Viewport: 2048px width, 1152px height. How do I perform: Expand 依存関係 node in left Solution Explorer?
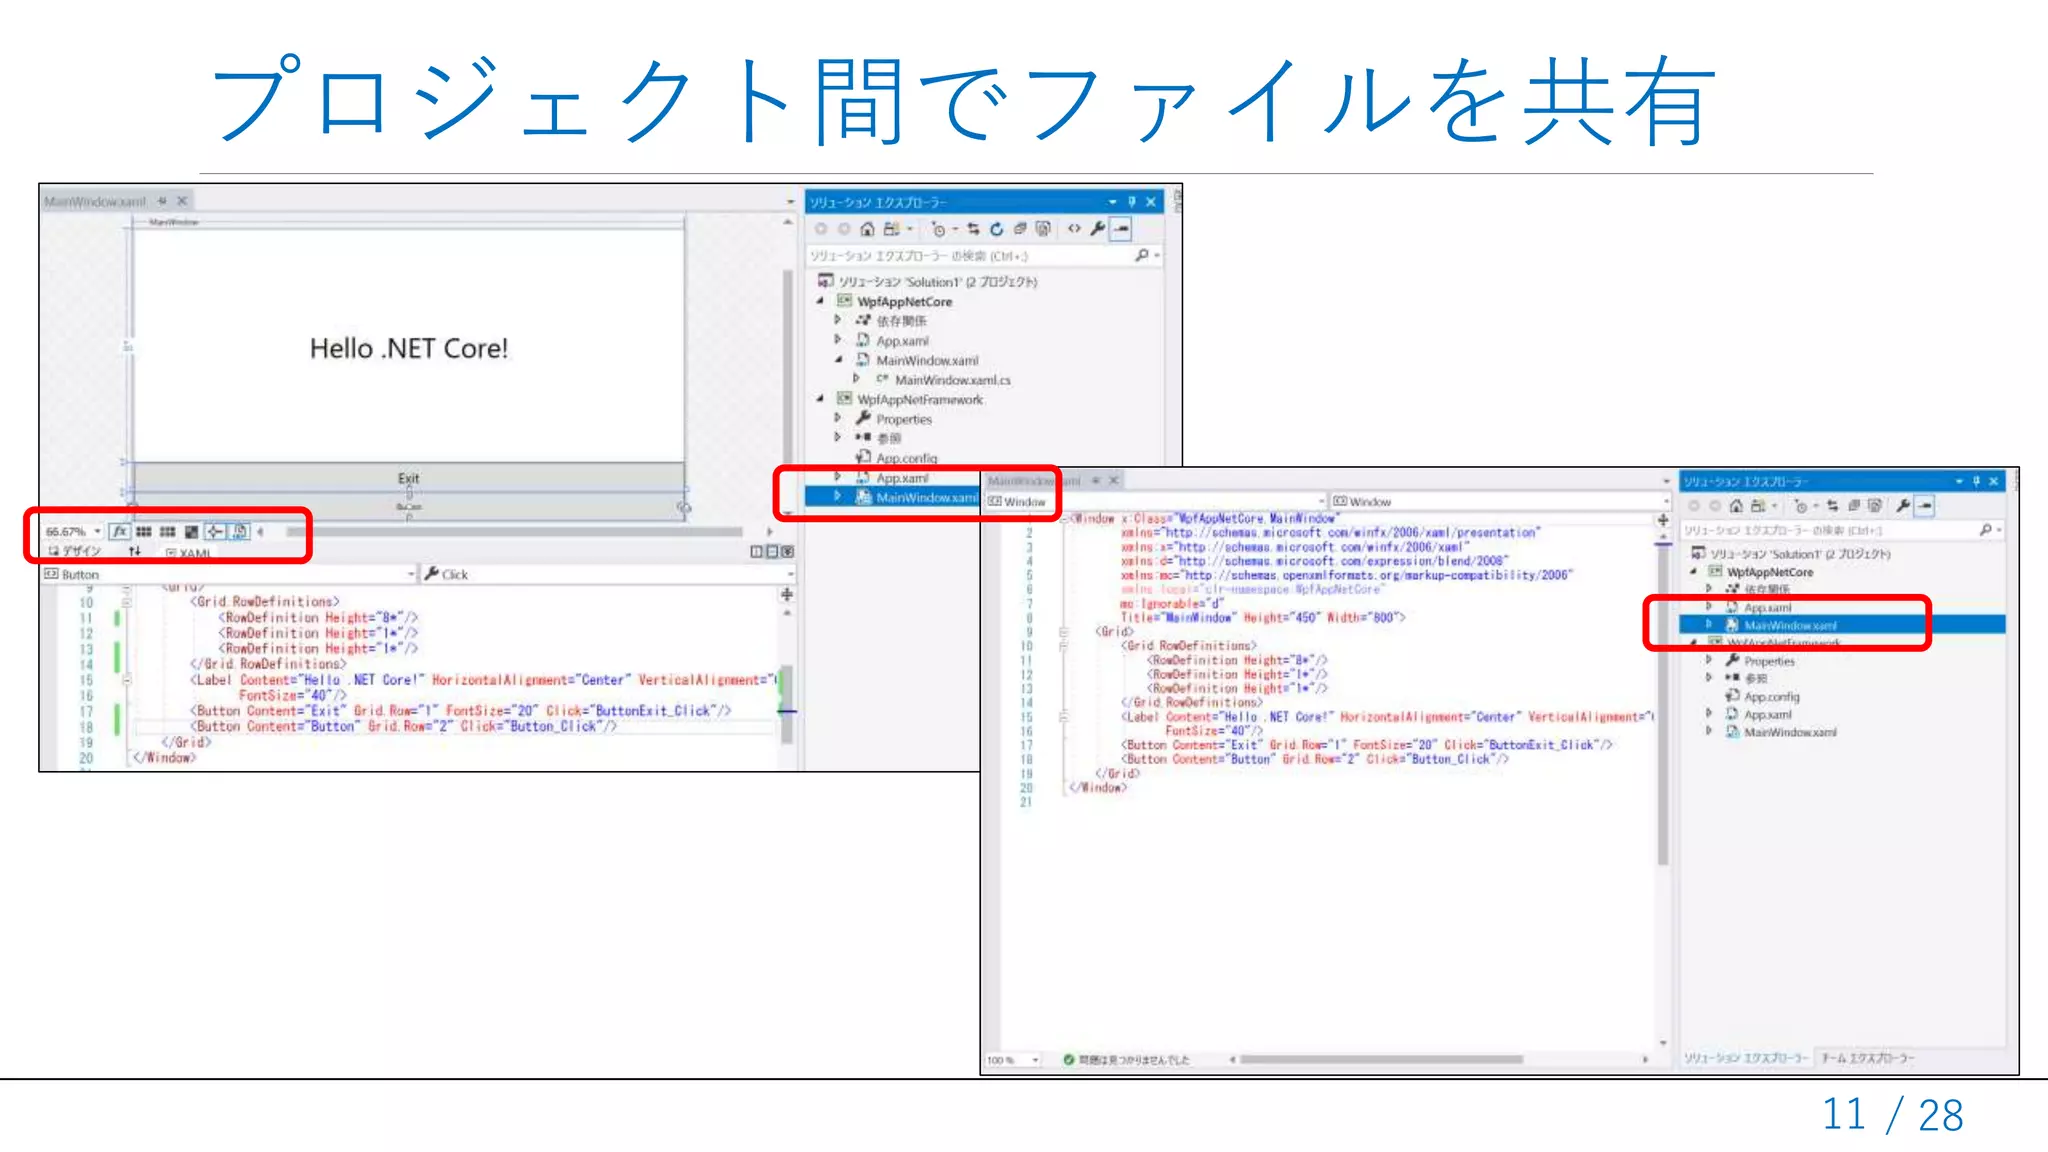click(838, 320)
